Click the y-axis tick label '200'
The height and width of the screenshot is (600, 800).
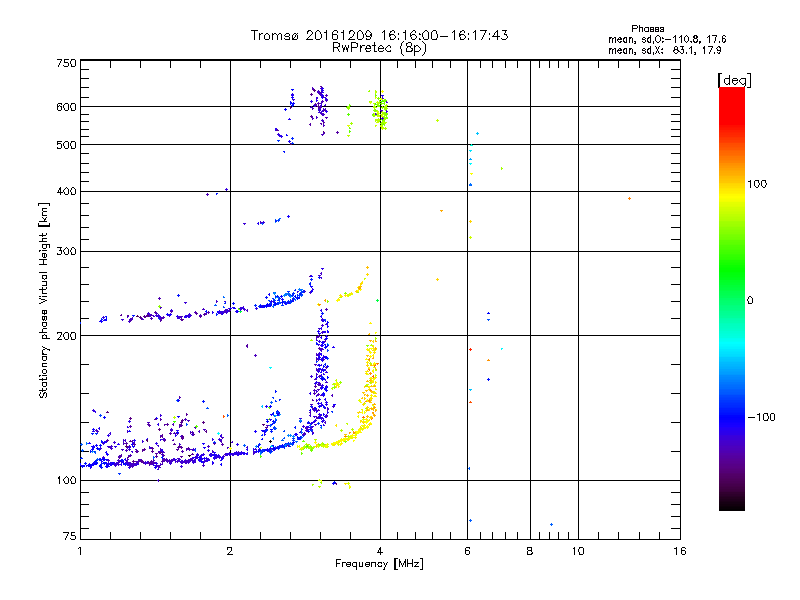click(x=66, y=336)
